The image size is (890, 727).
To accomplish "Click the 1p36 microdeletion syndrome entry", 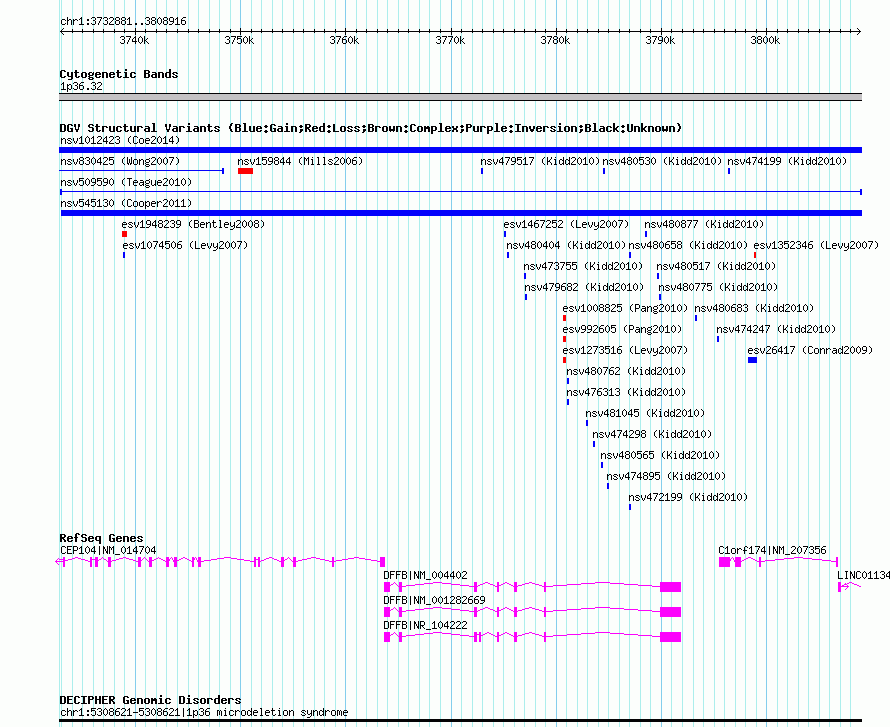I will tap(204, 712).
